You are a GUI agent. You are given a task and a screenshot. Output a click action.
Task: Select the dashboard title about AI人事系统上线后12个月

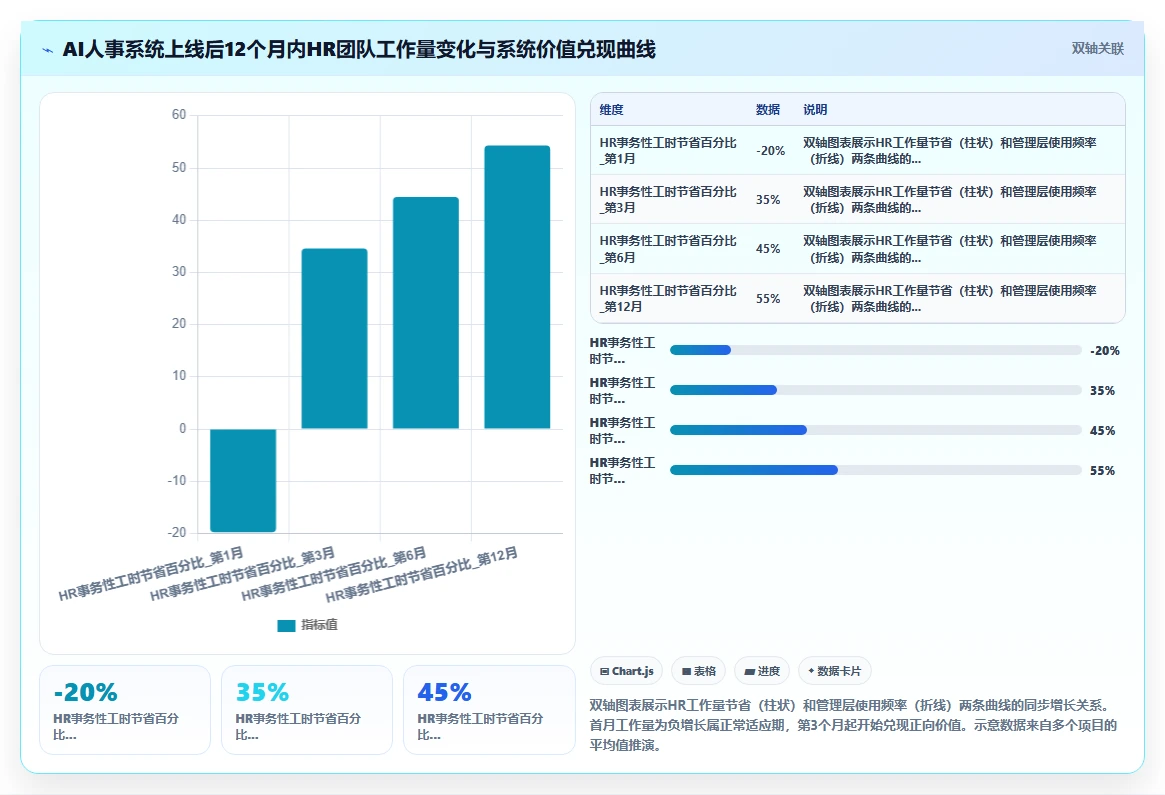coord(359,50)
